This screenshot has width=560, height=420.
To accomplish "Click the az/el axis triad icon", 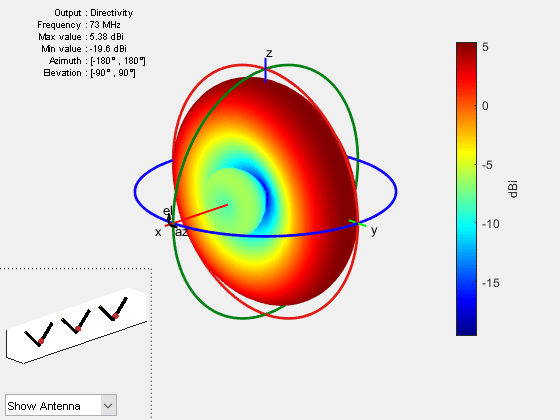I will tap(171, 220).
